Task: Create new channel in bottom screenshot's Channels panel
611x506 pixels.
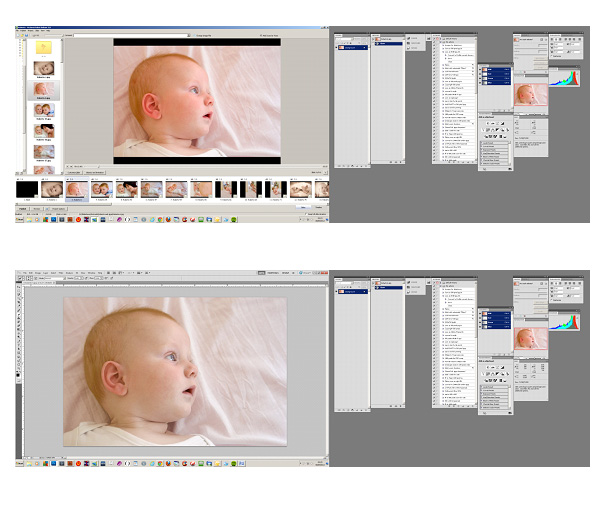Action: point(505,354)
